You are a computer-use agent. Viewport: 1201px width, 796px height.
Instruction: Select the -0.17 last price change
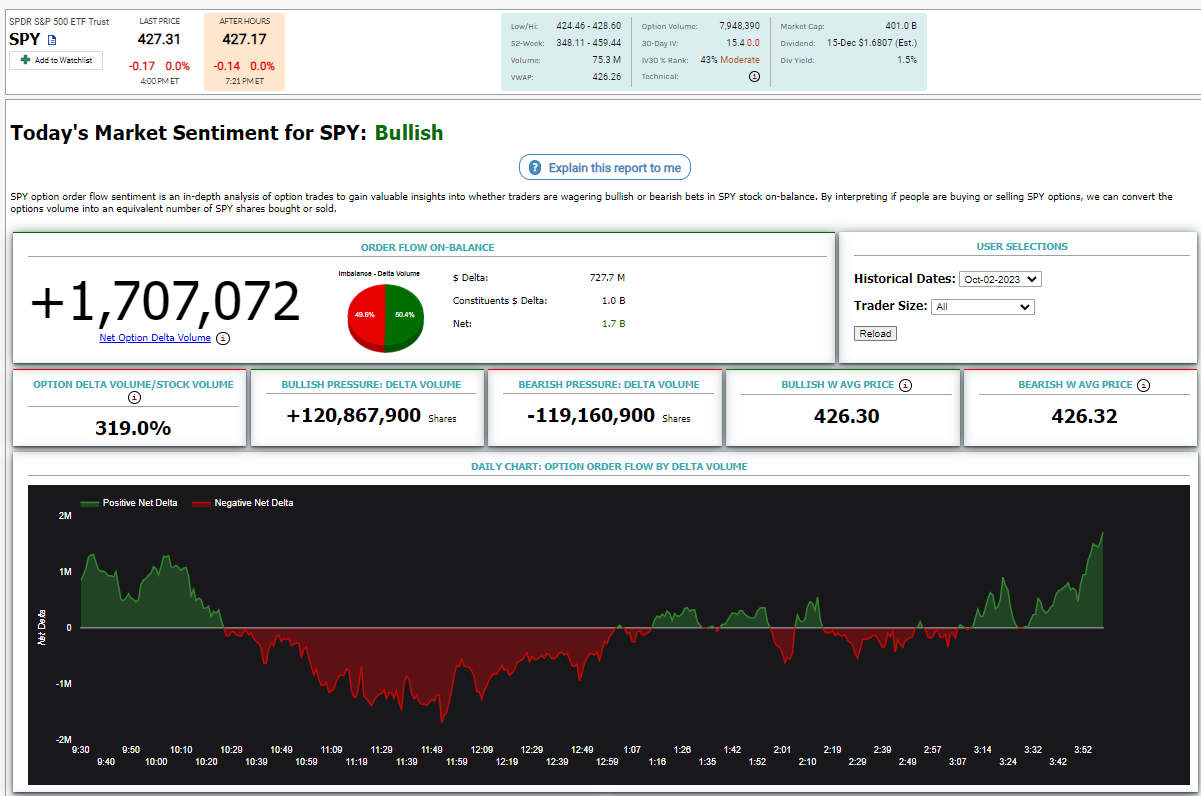(x=142, y=66)
